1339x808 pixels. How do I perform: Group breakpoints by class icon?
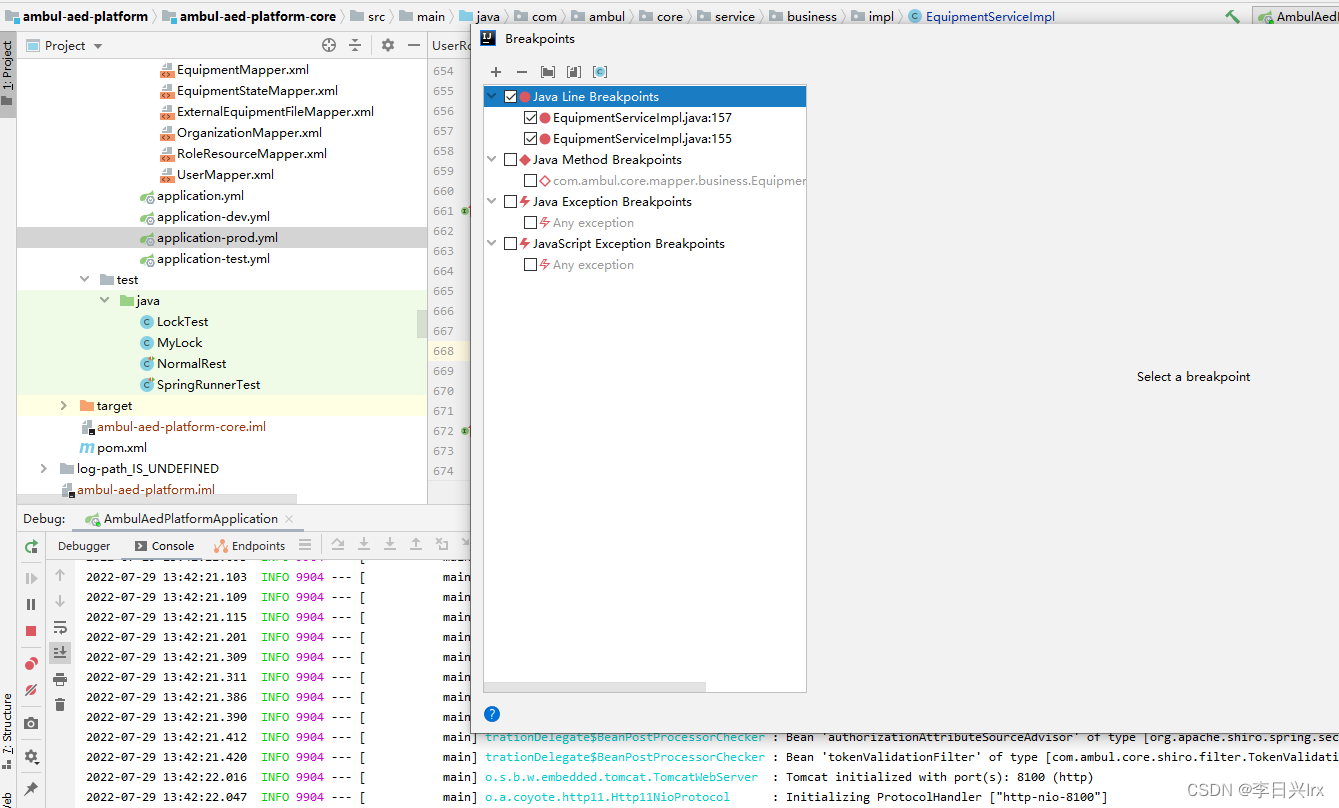(600, 72)
